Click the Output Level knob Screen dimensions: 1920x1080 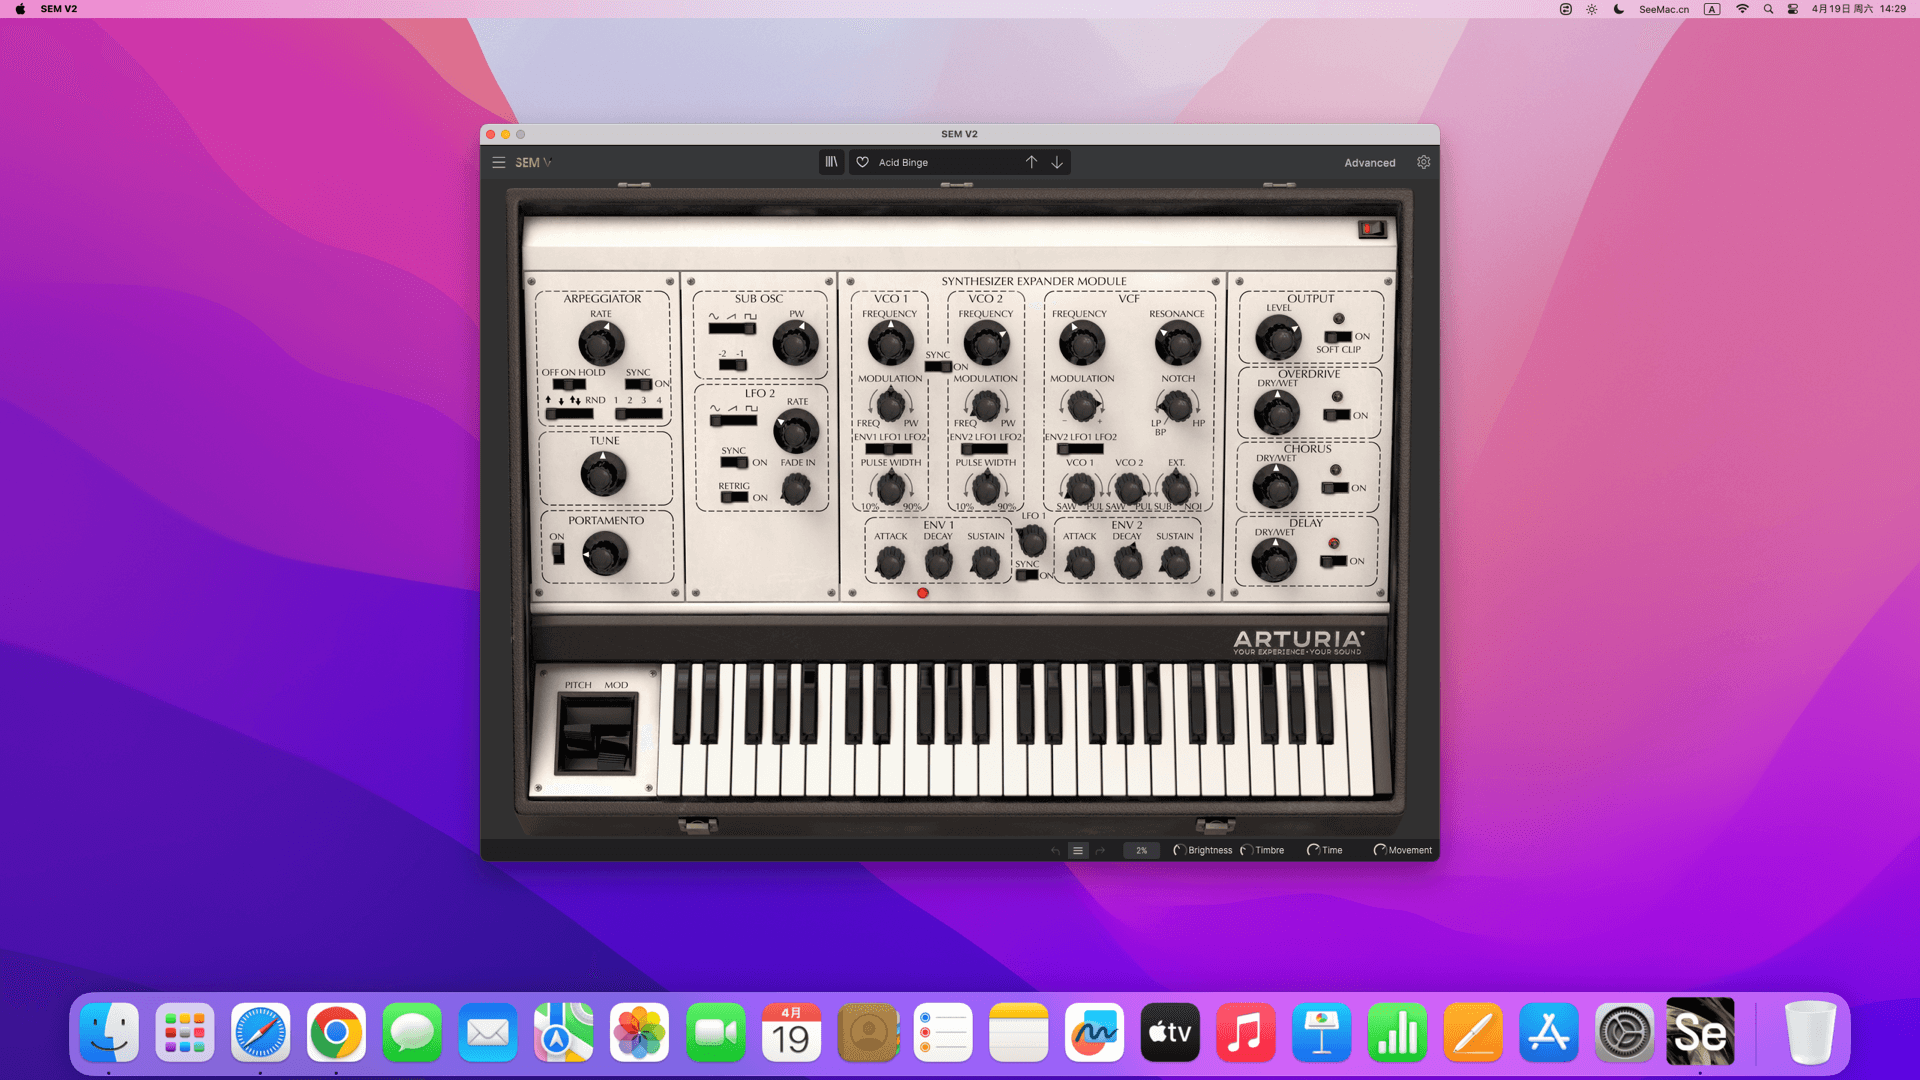(1278, 338)
